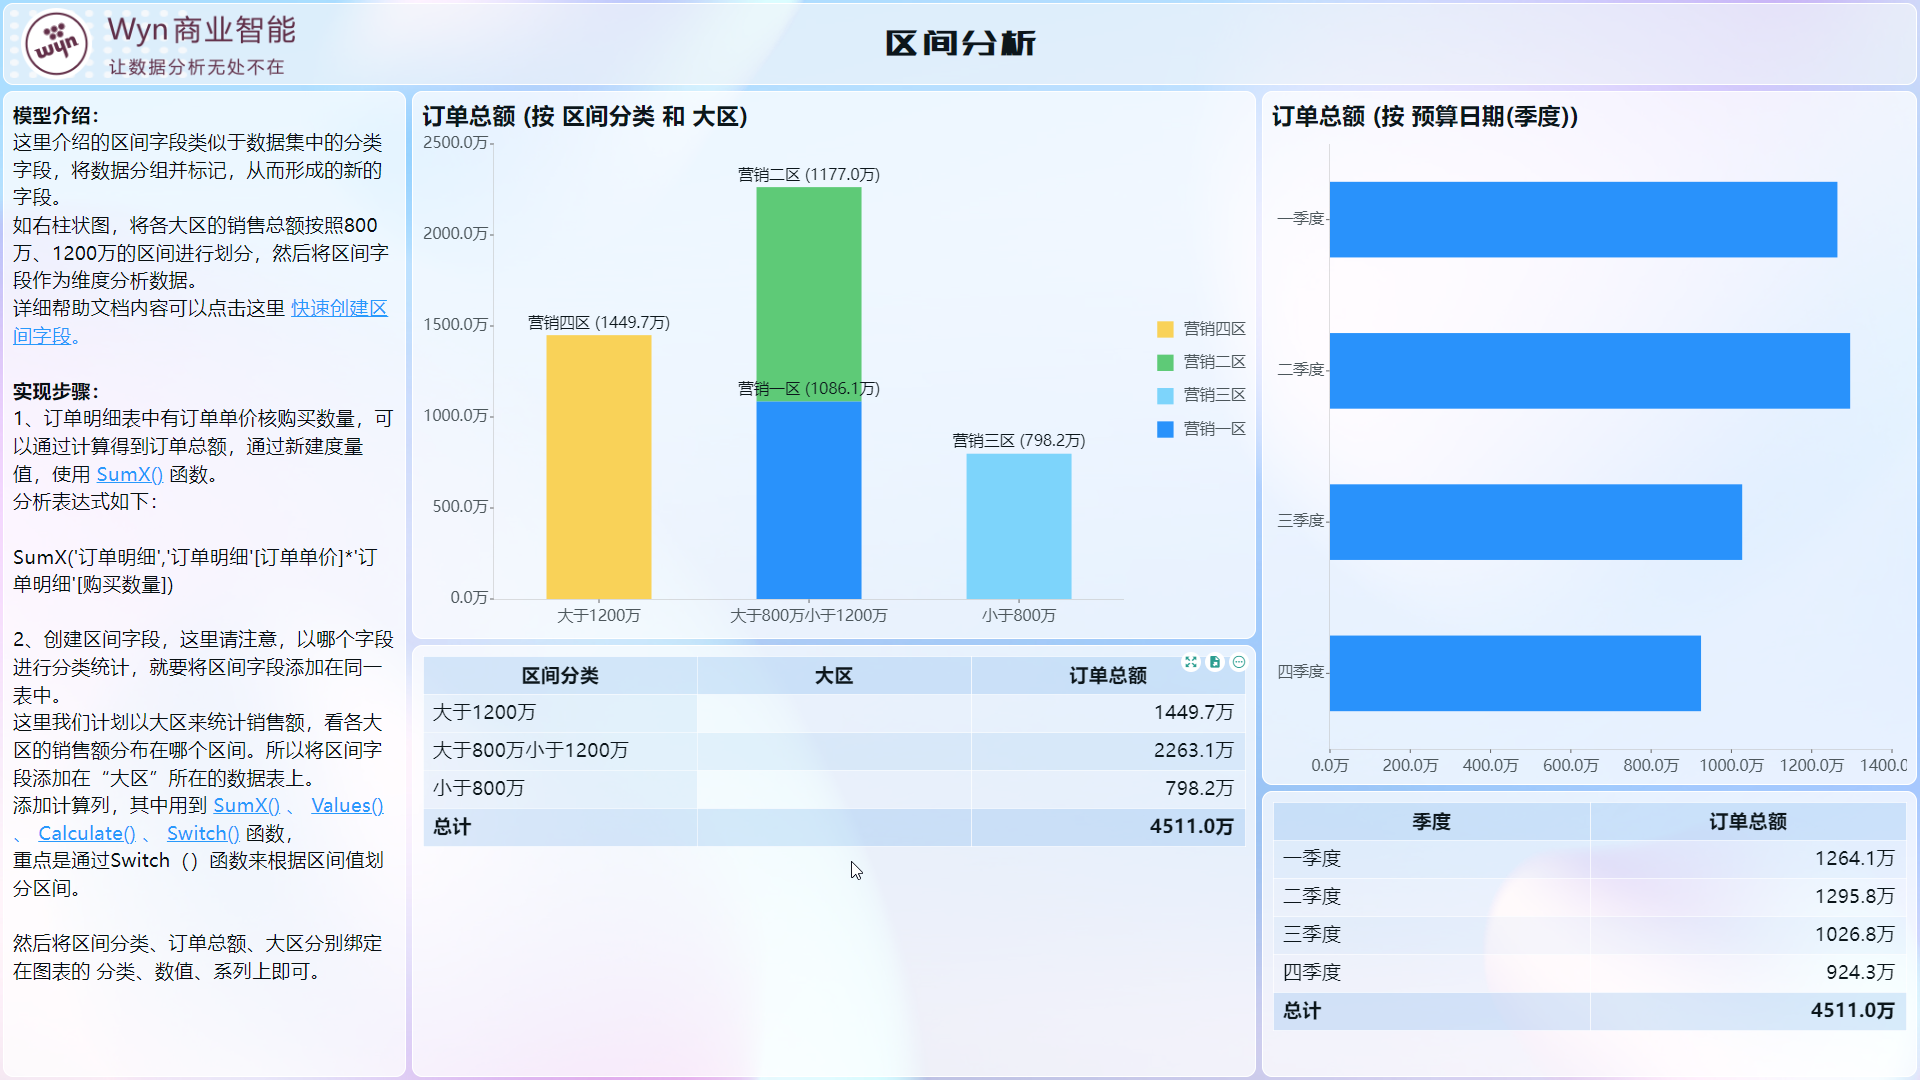Click the Wyn logo icon
The height and width of the screenshot is (1080, 1920).
56,43
